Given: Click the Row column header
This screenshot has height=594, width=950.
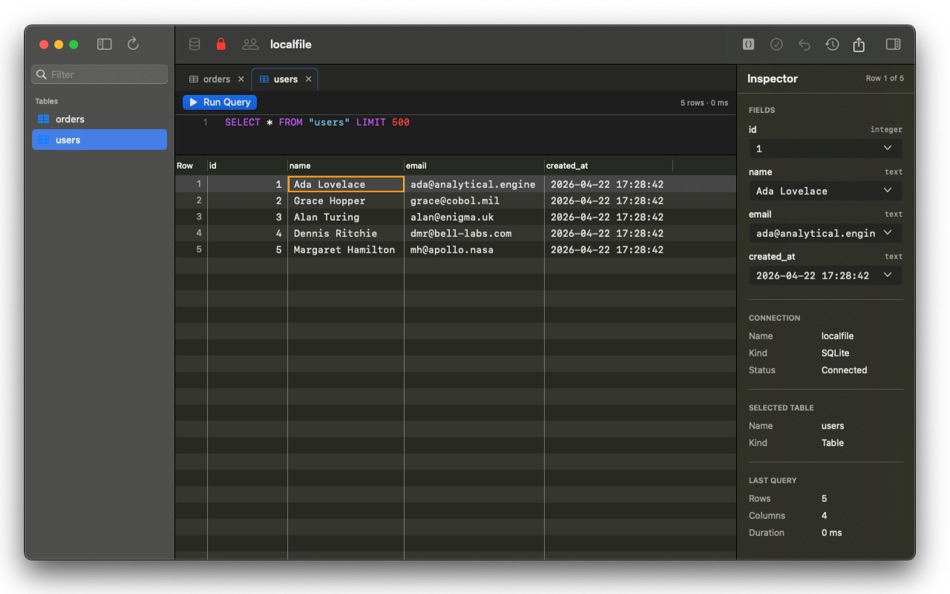Looking at the screenshot, I should (191, 165).
